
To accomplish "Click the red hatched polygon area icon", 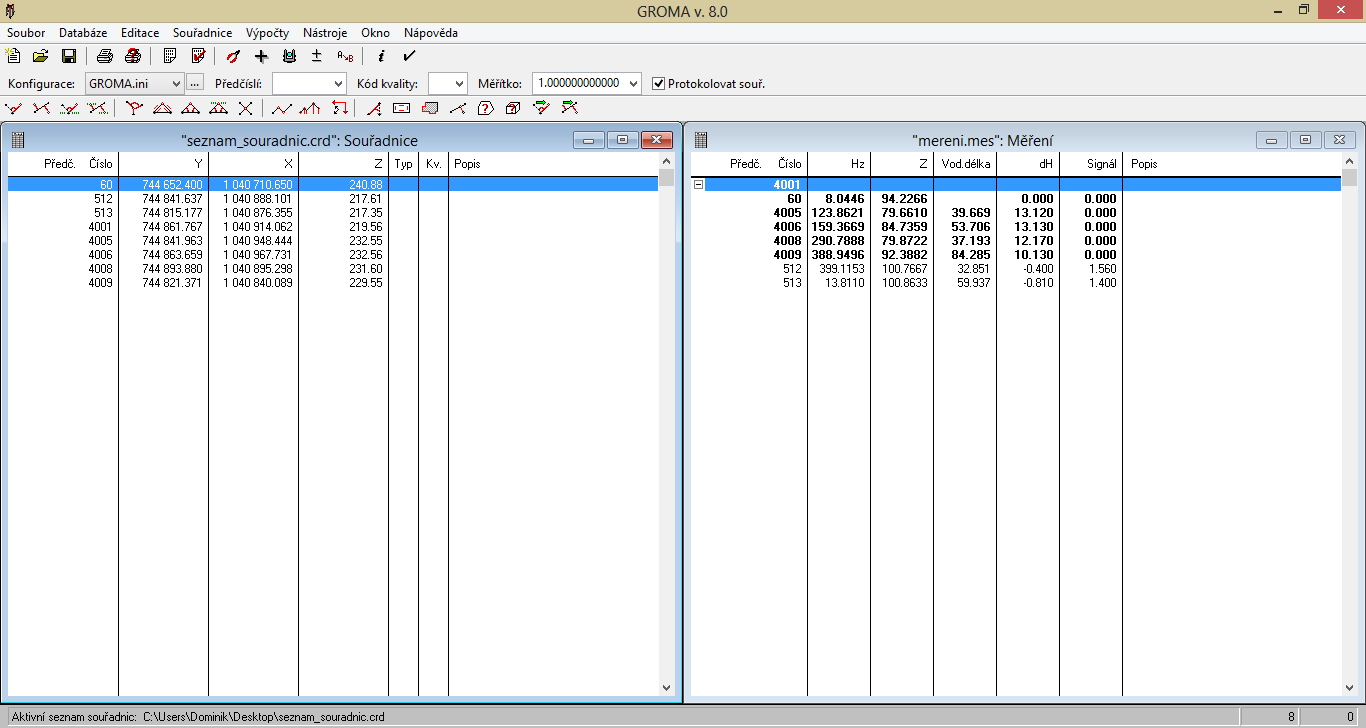I will (430, 108).
